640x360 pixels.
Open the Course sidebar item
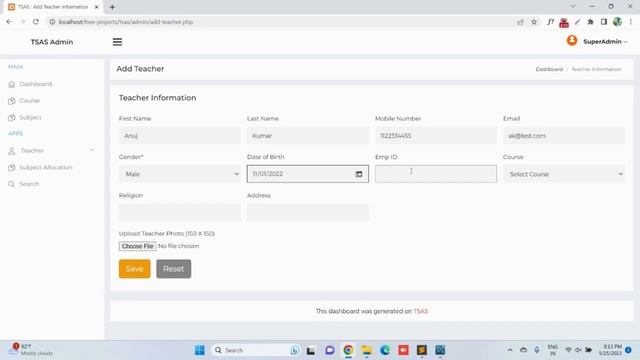29,101
